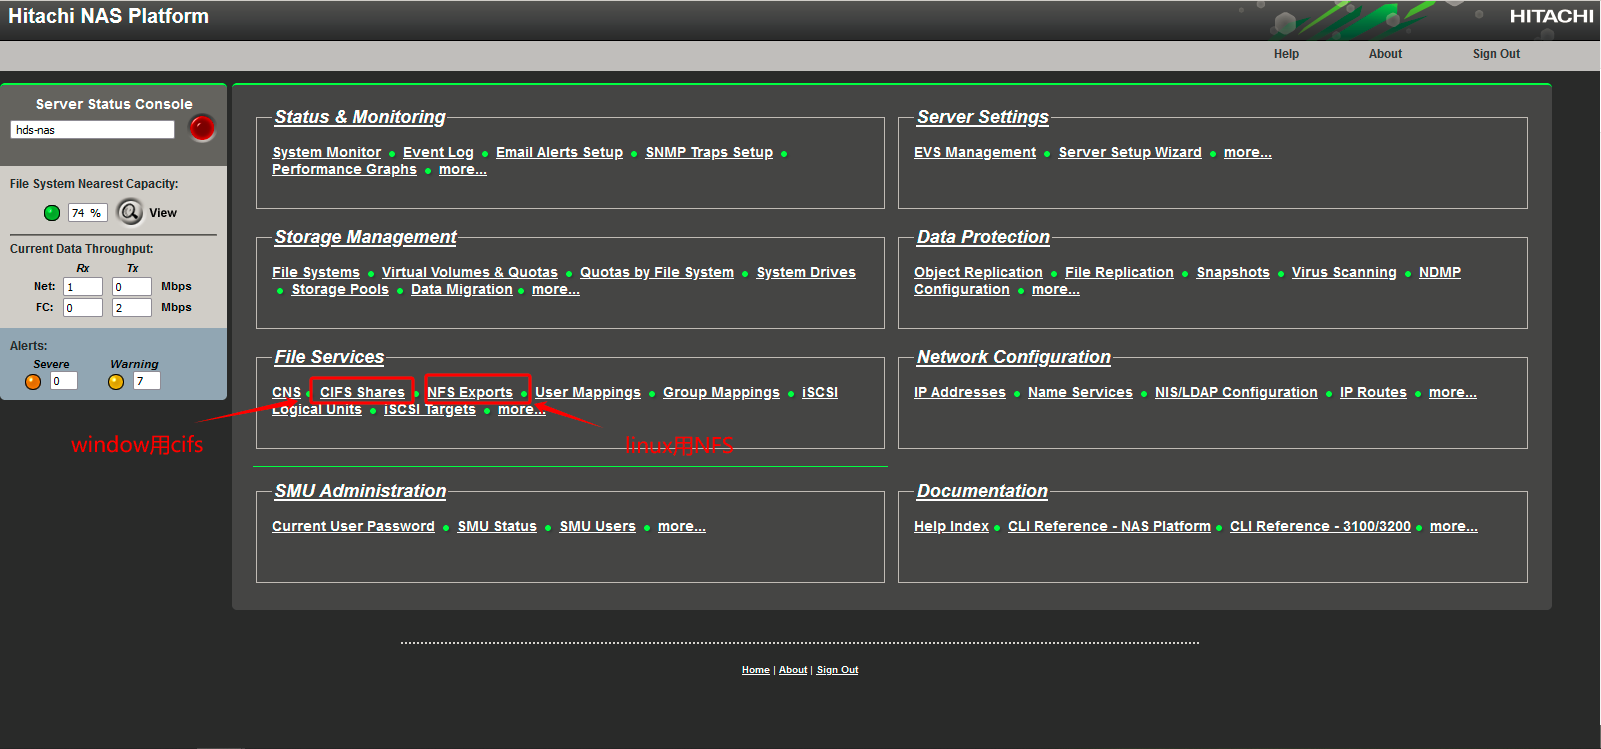Expand more... under Server Settings
The width and height of the screenshot is (1601, 749).
1248,152
